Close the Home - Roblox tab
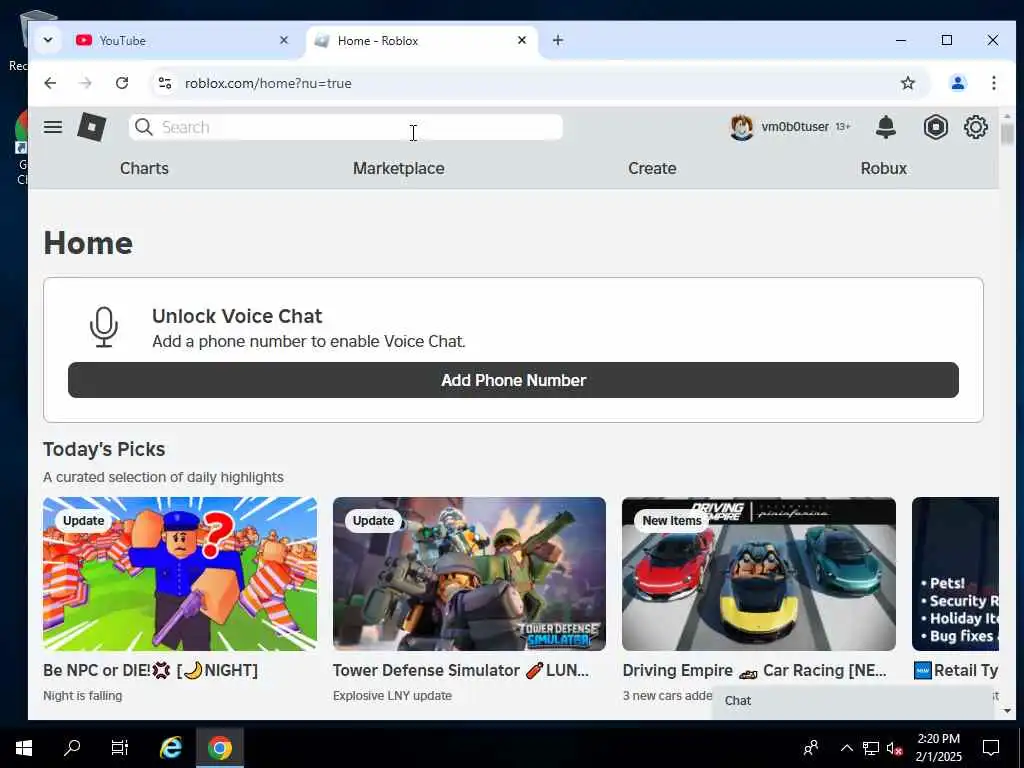1024x768 pixels. 522,40
